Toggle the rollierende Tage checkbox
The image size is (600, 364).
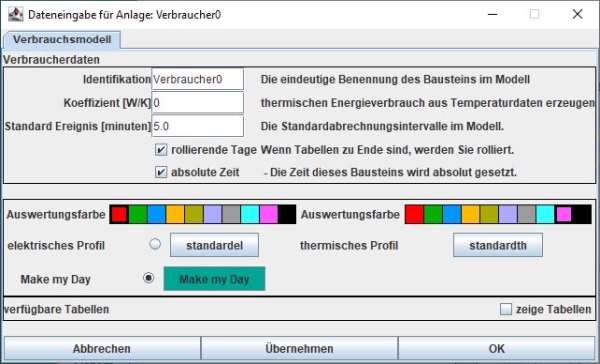coord(161,150)
